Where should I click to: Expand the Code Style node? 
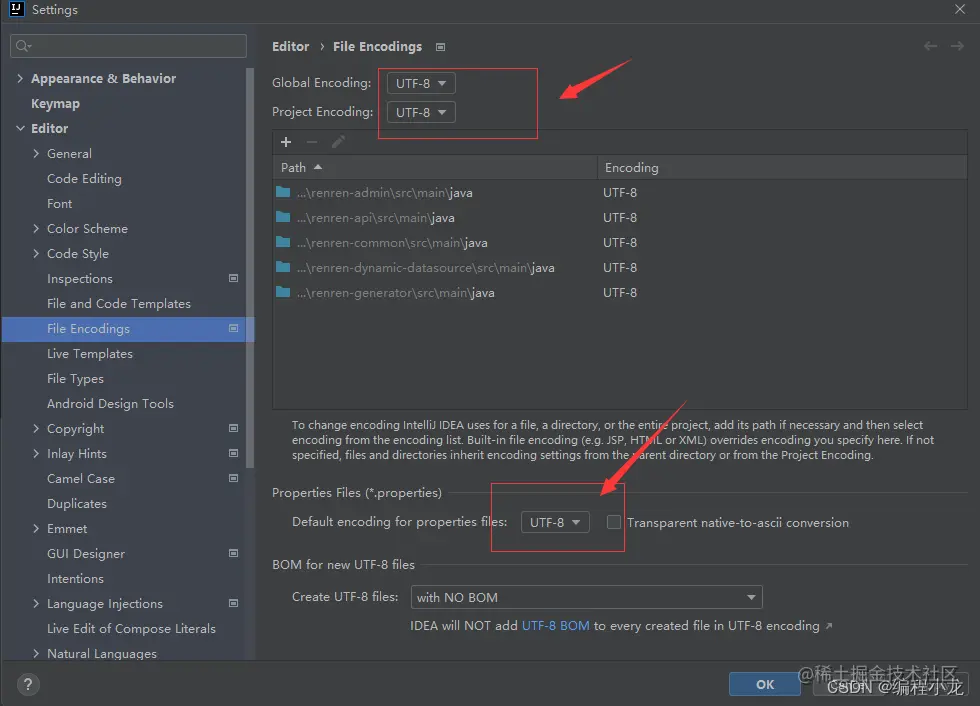point(36,253)
